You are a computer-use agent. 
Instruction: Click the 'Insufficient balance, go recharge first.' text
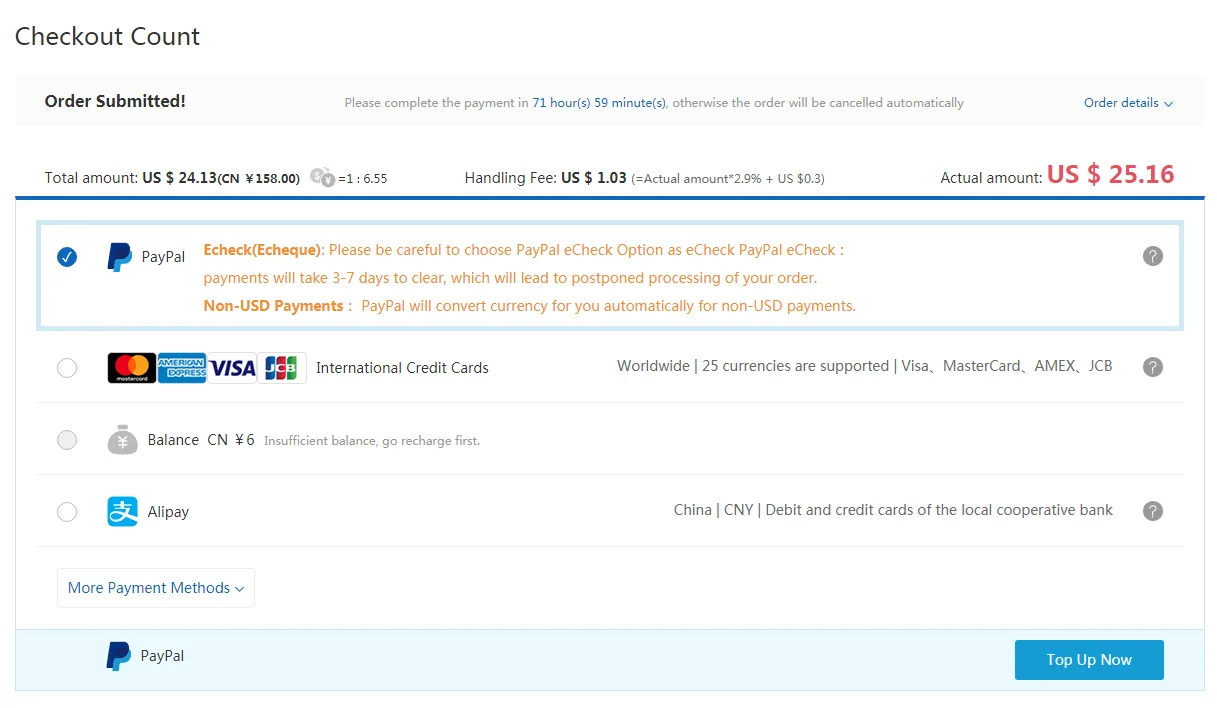(x=372, y=440)
